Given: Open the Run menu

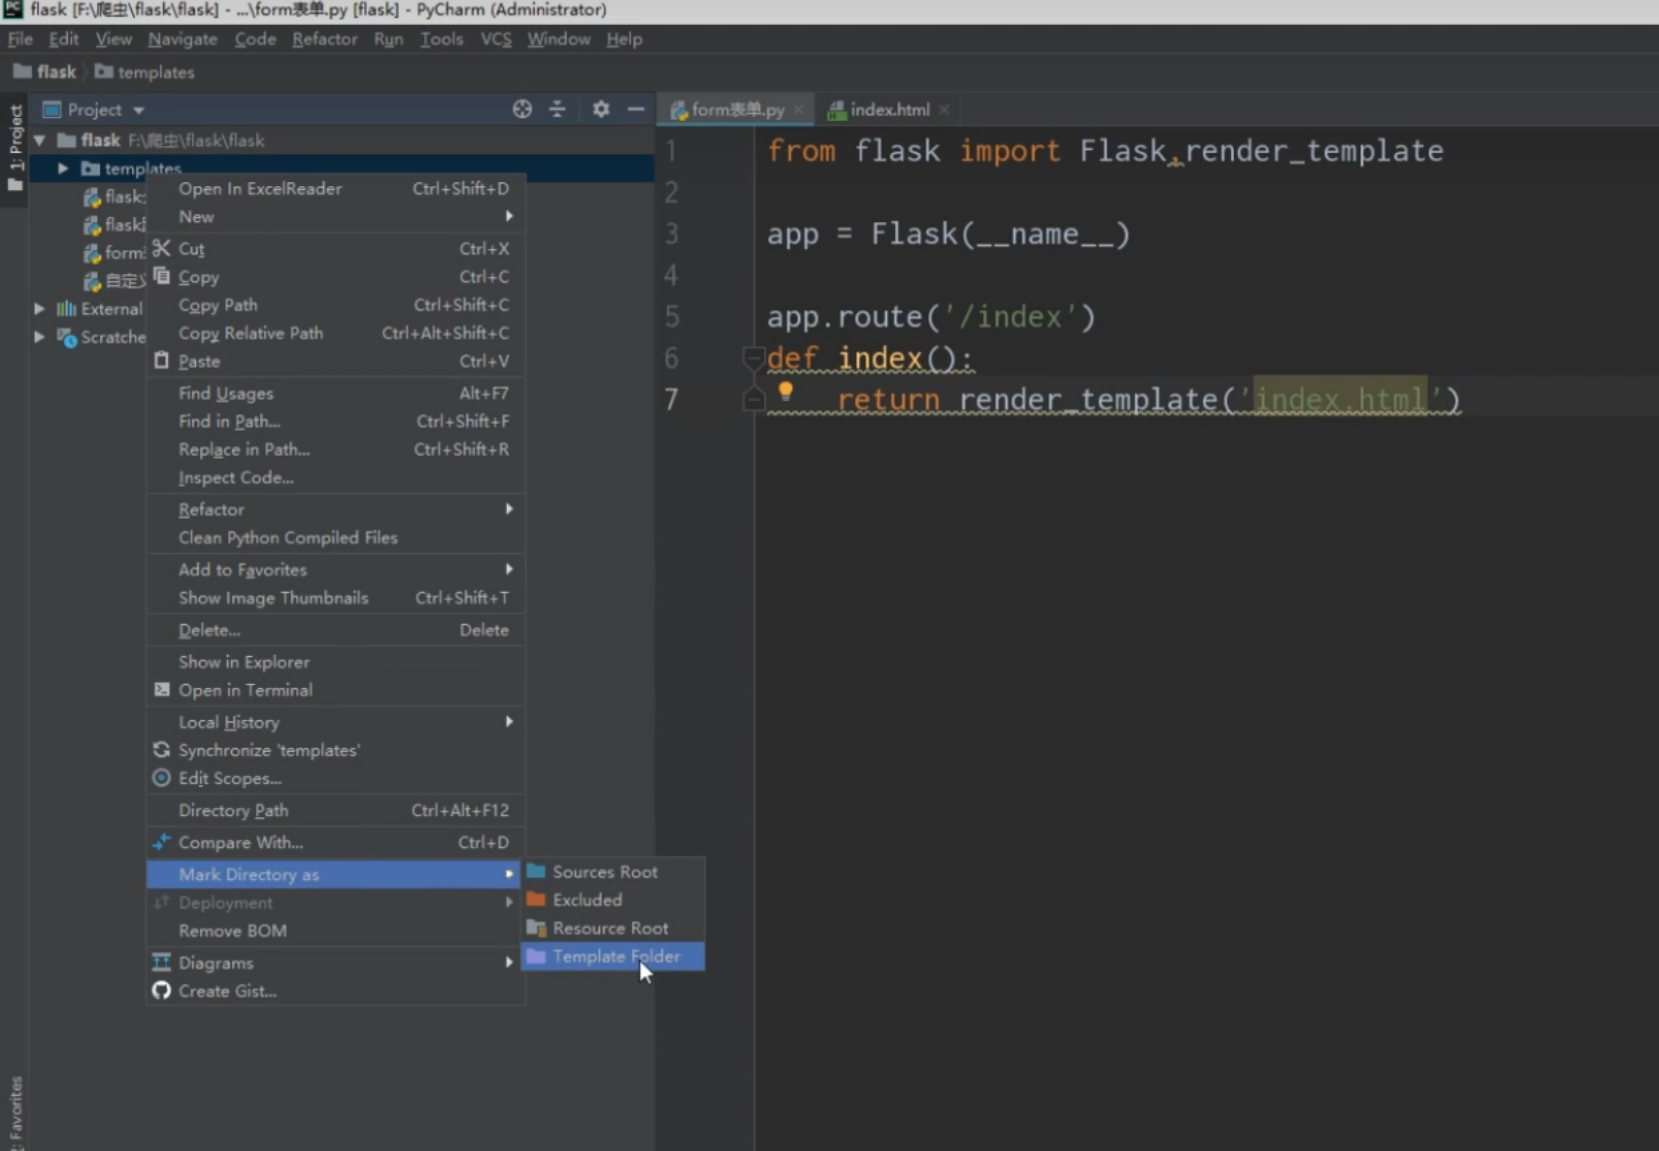Looking at the screenshot, I should tap(388, 39).
